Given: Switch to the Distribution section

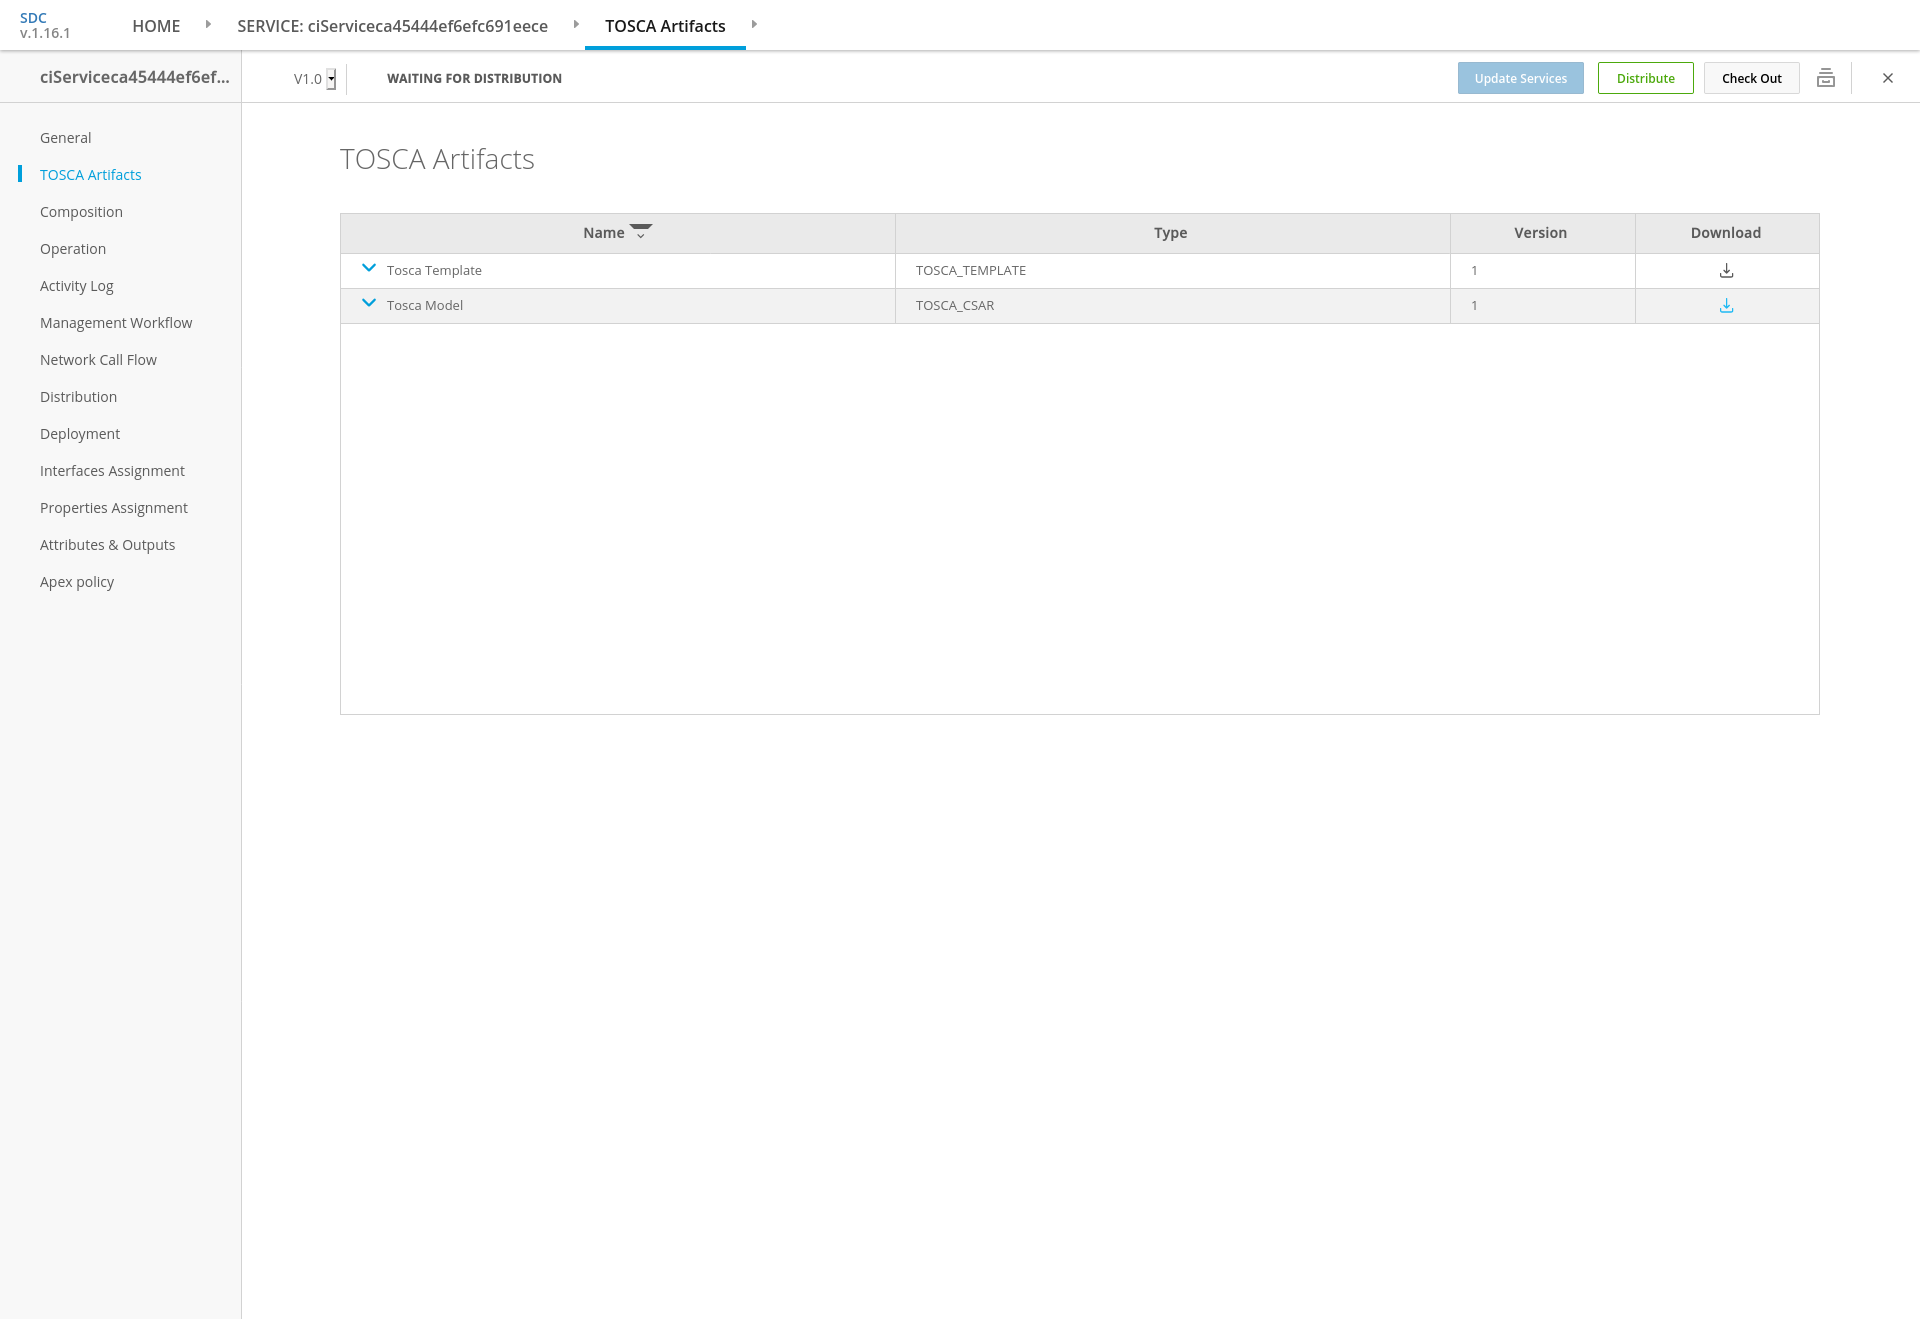Looking at the screenshot, I should 78,397.
